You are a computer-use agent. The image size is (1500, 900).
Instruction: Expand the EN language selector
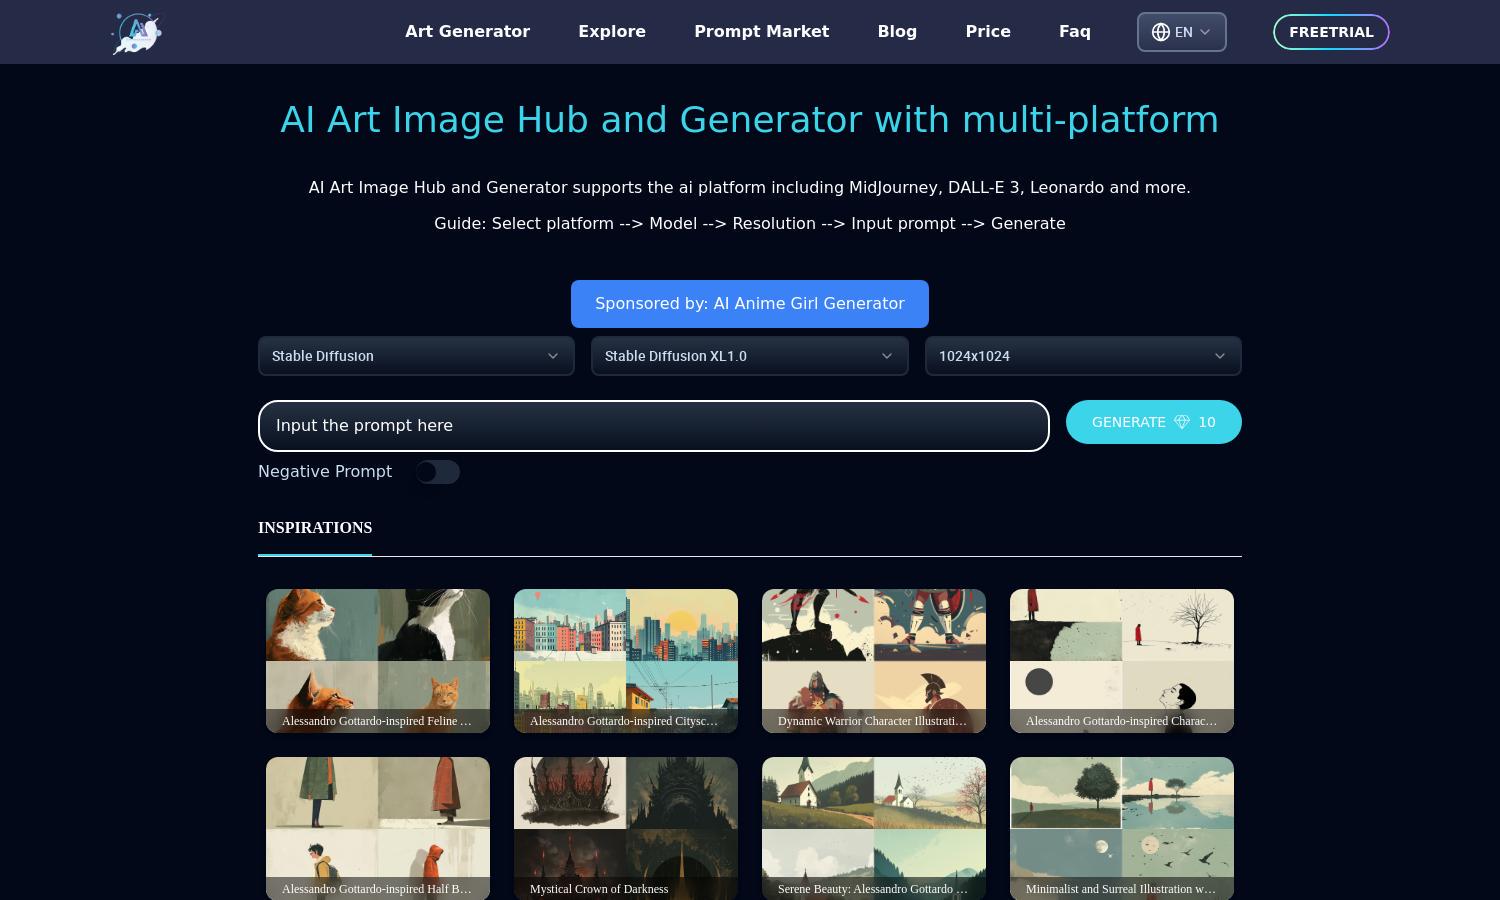pos(1182,32)
